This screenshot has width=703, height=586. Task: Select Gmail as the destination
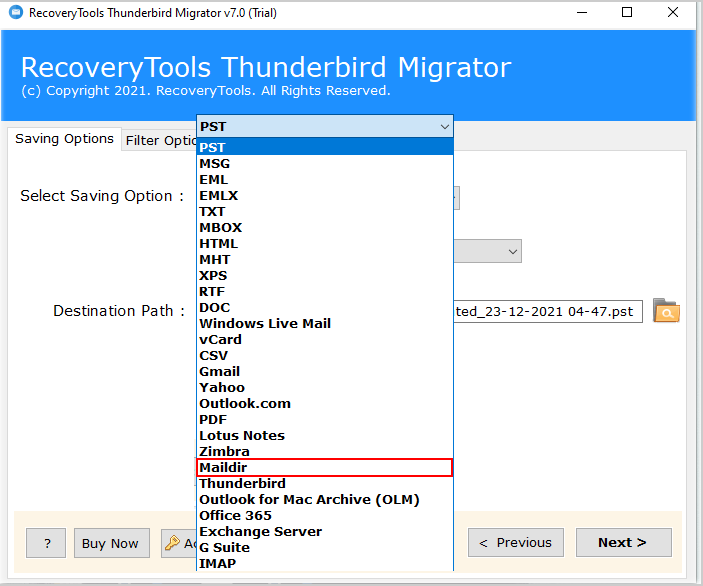point(325,371)
